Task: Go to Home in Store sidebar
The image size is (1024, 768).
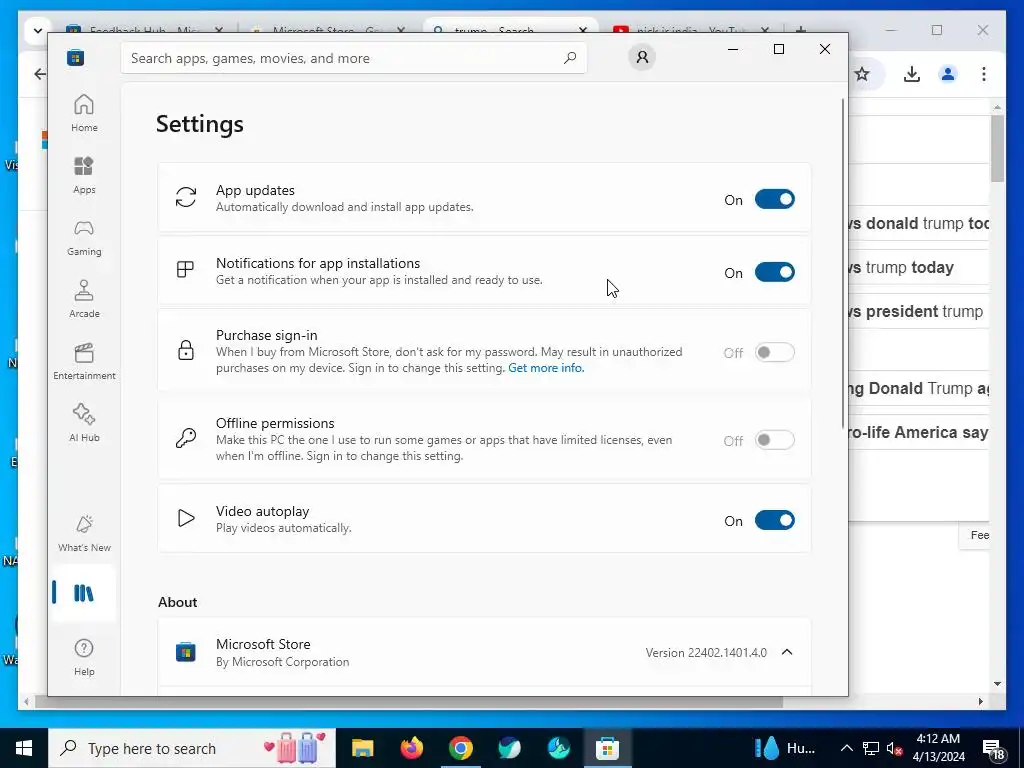Action: tap(84, 113)
